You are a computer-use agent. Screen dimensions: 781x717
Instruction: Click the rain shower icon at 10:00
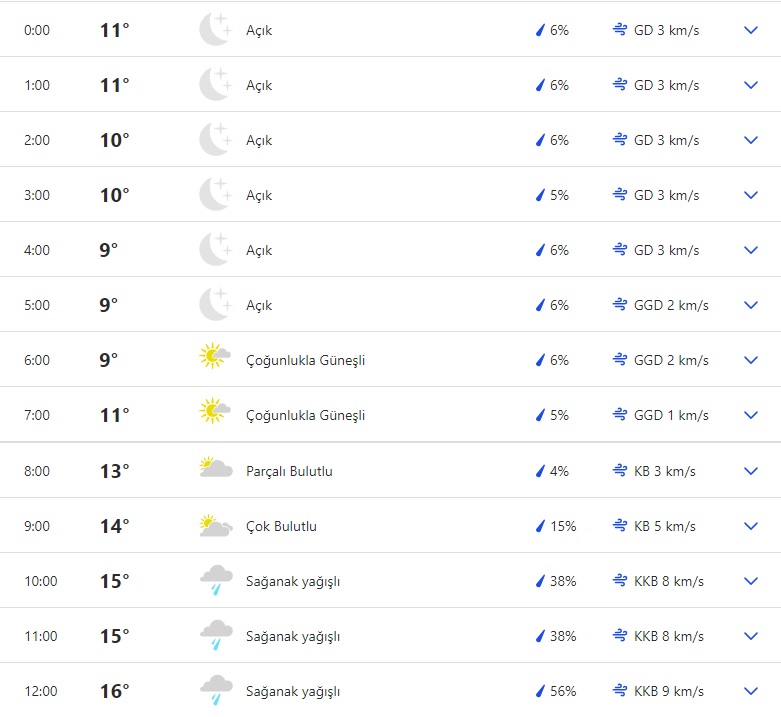tap(215, 580)
